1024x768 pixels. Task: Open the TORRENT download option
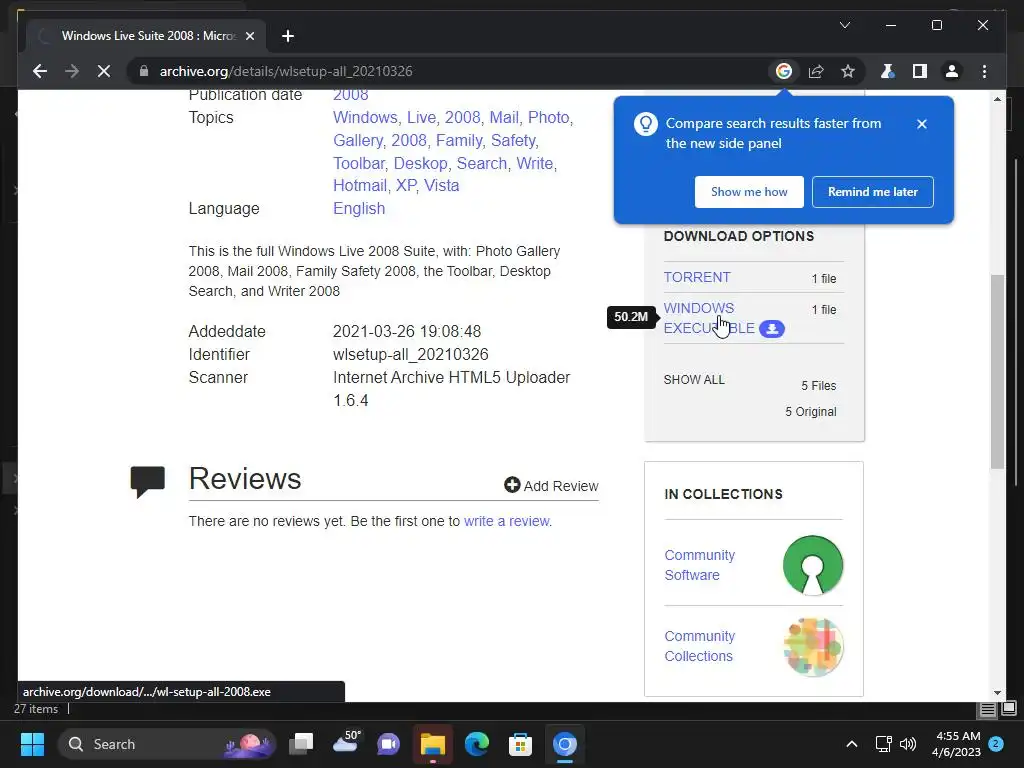pyautogui.click(x=697, y=277)
